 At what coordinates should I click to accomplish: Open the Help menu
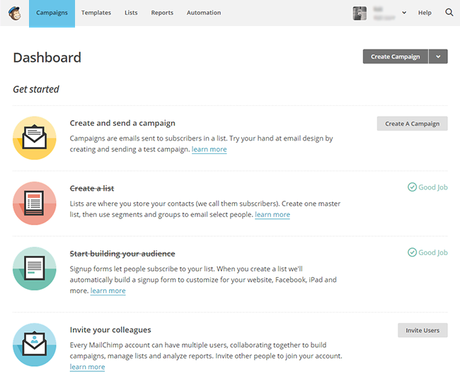[425, 13]
